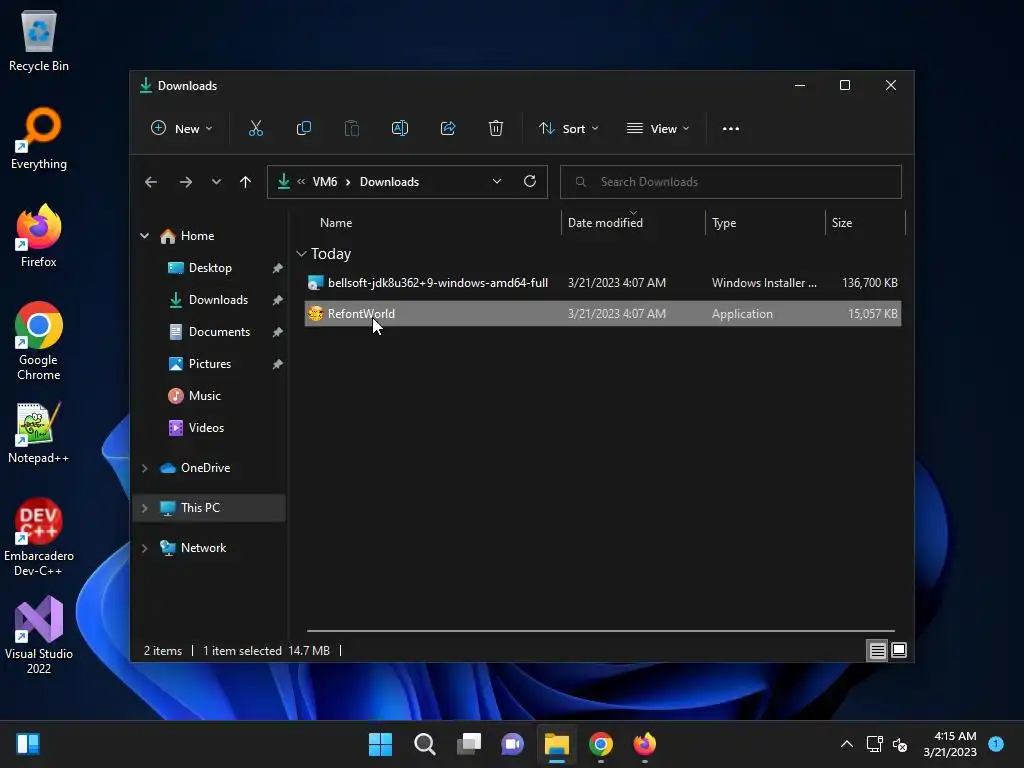This screenshot has height=768, width=1024.
Task: Expand the OneDrive tree node
Action: tap(144, 468)
